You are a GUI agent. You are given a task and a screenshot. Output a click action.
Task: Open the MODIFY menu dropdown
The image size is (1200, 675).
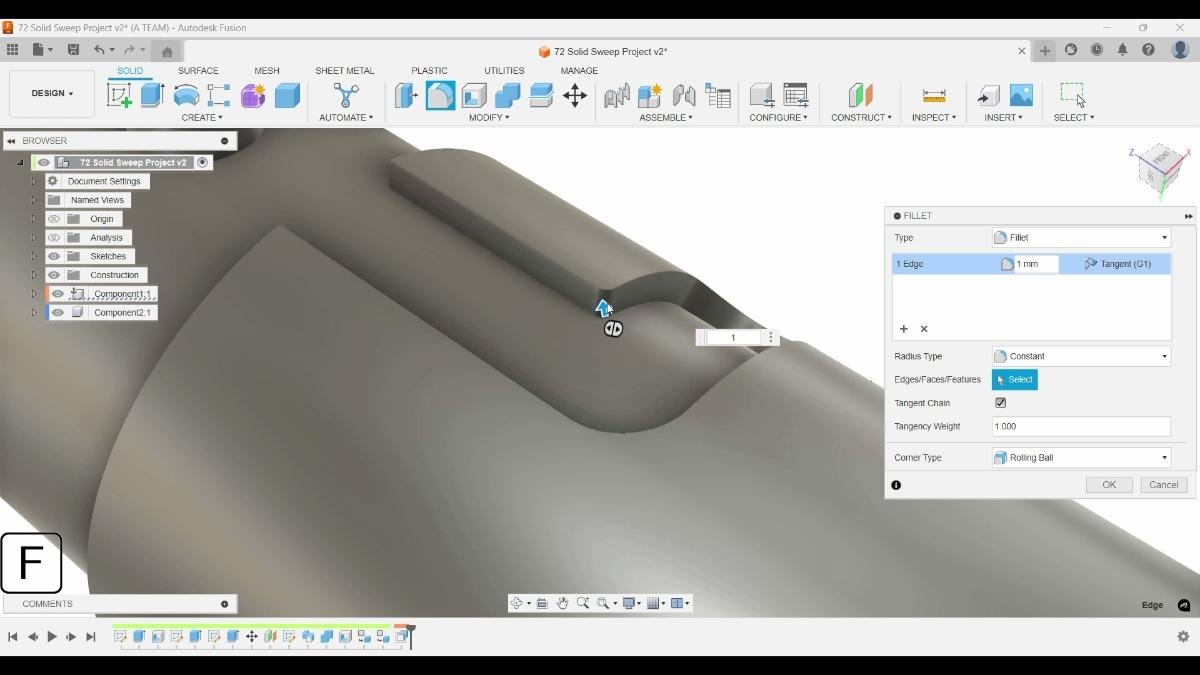(489, 118)
